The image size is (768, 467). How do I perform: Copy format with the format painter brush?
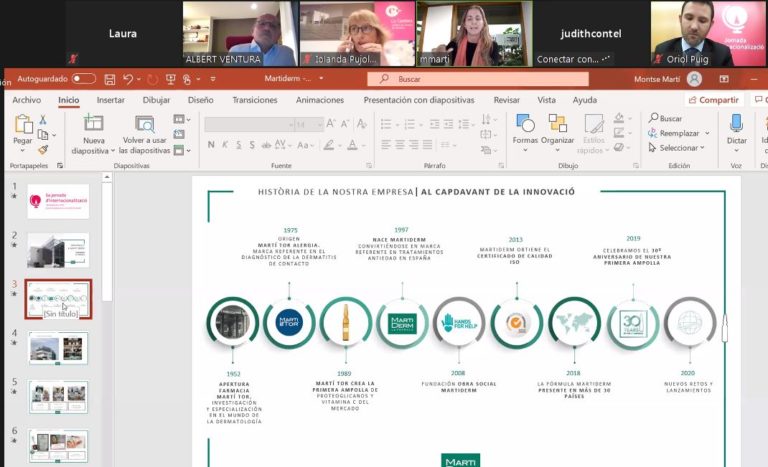(x=43, y=149)
